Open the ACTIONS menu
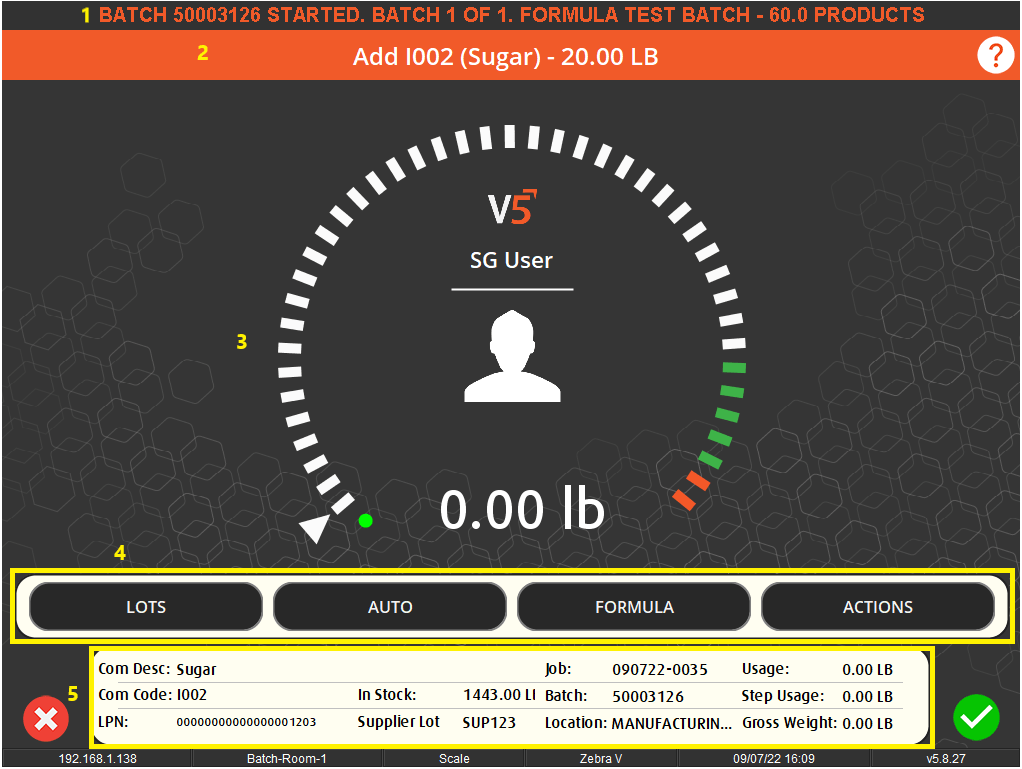This screenshot has width=1022, height=769. [877, 607]
